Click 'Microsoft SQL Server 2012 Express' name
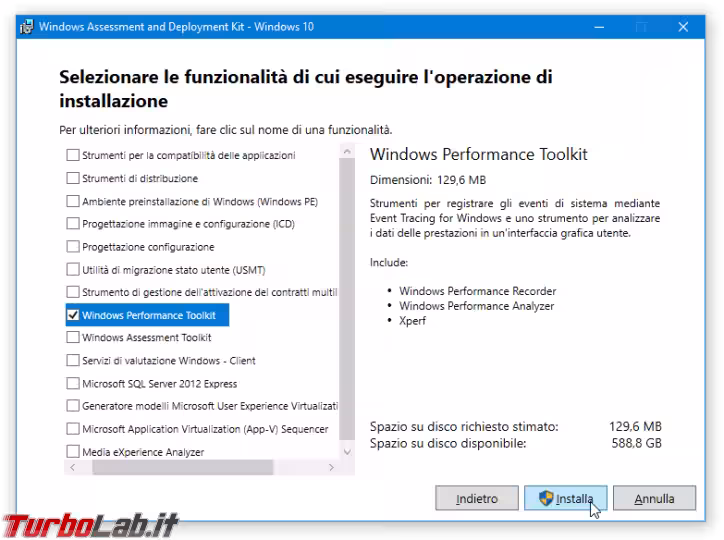The height and width of the screenshot is (540, 724). pyautogui.click(x=160, y=384)
